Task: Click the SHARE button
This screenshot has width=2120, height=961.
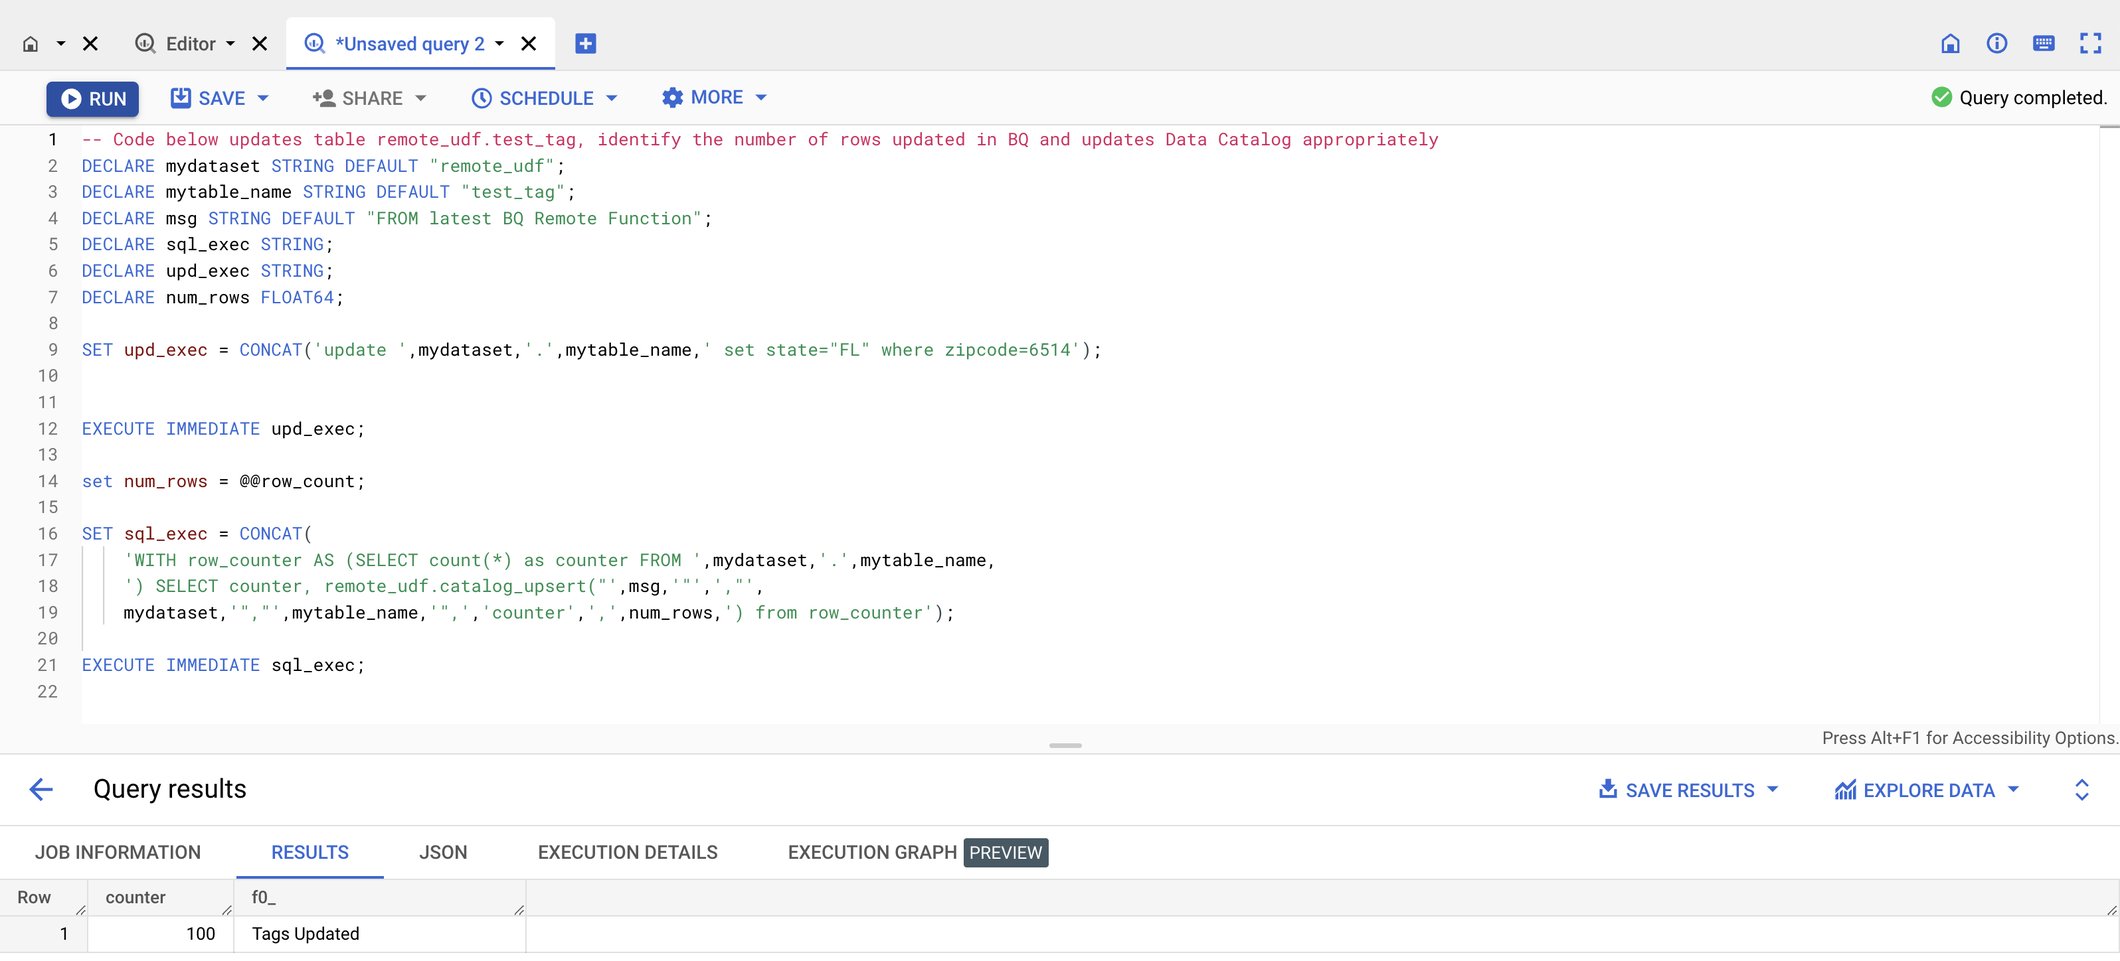Action: click(x=357, y=98)
